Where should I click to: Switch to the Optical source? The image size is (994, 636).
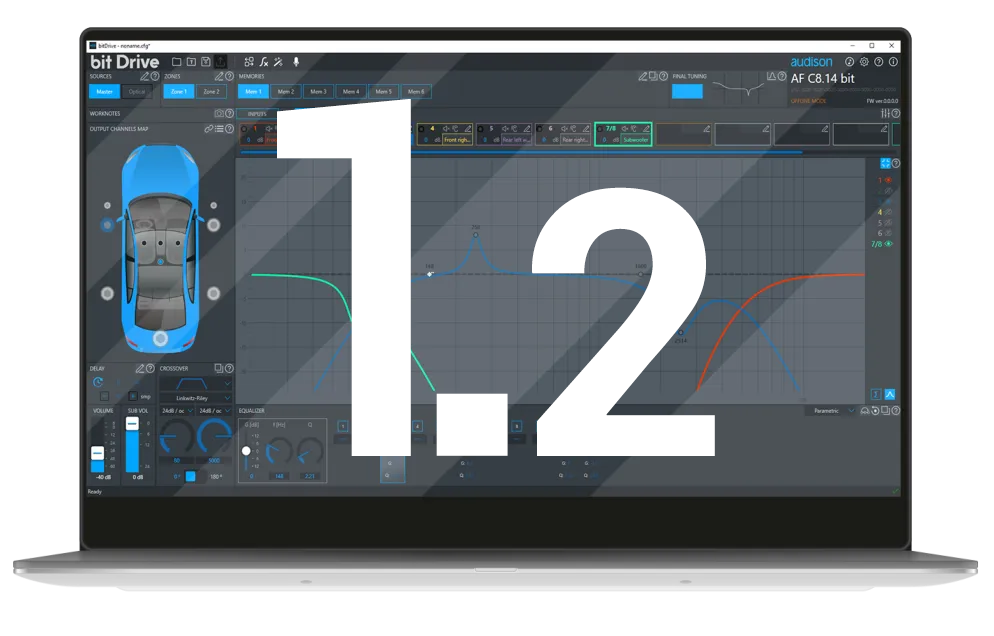pyautogui.click(x=138, y=91)
